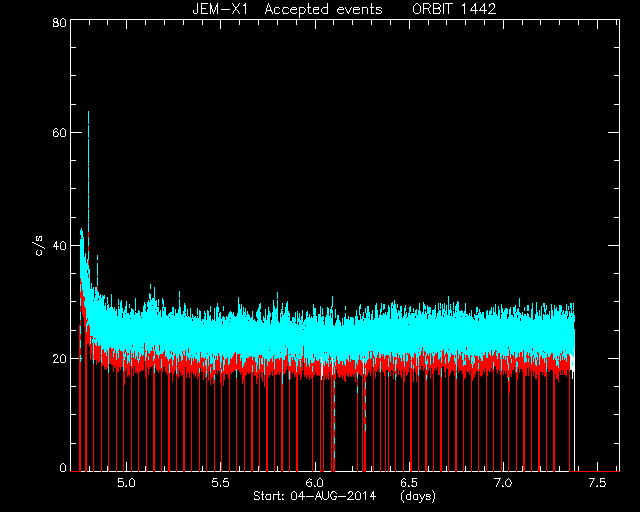Click the c/s y-axis label
The width and height of the screenshot is (640, 512).
39,246
